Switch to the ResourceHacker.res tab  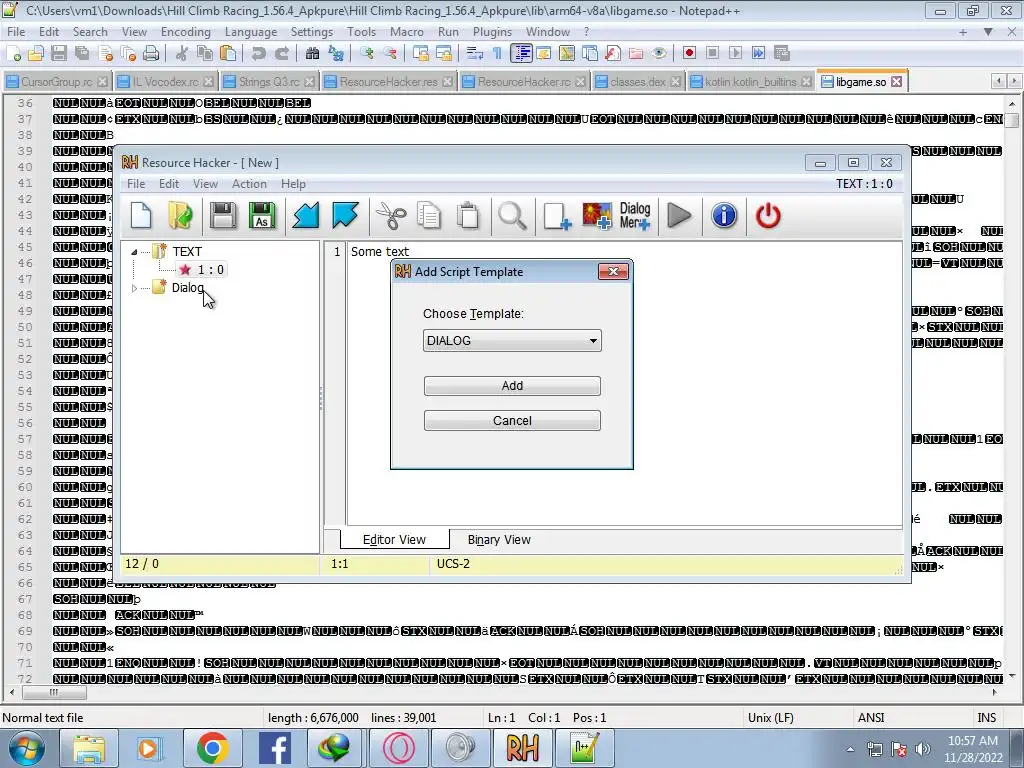[x=389, y=82]
